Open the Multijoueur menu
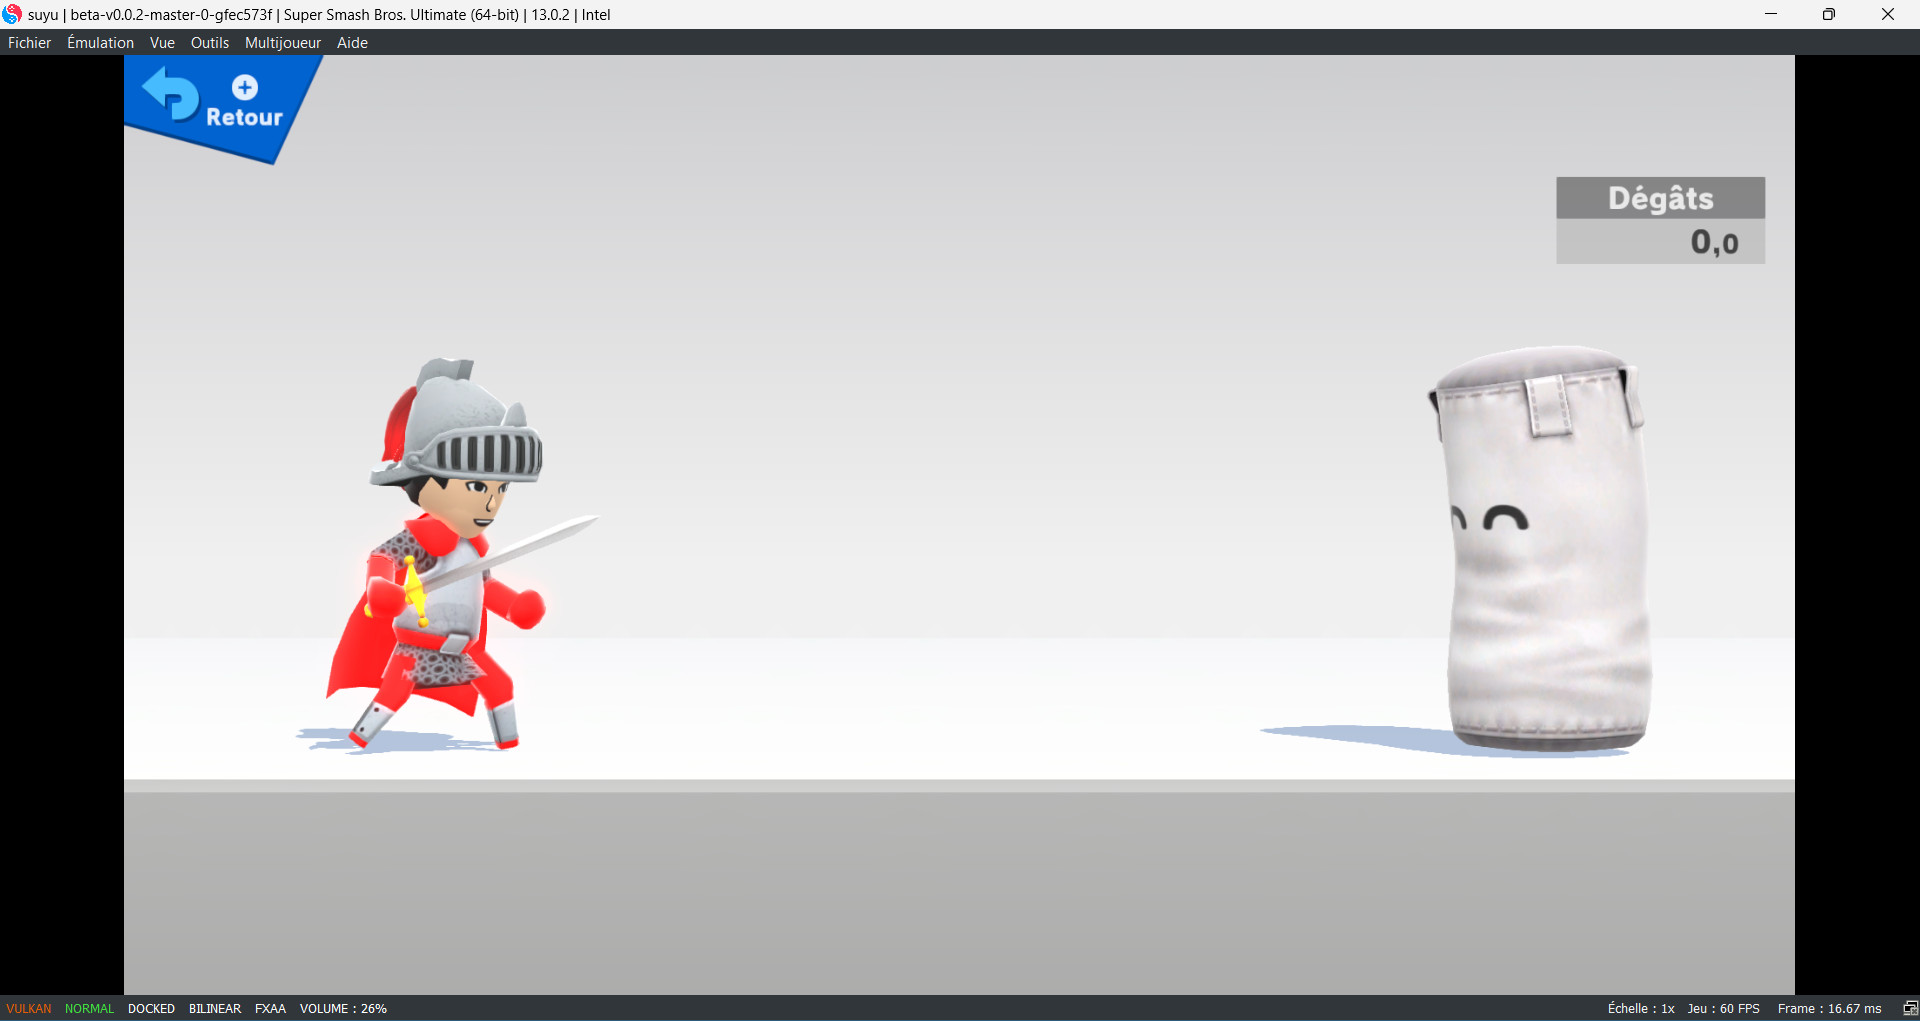Image resolution: width=1920 pixels, height=1021 pixels. tap(283, 43)
